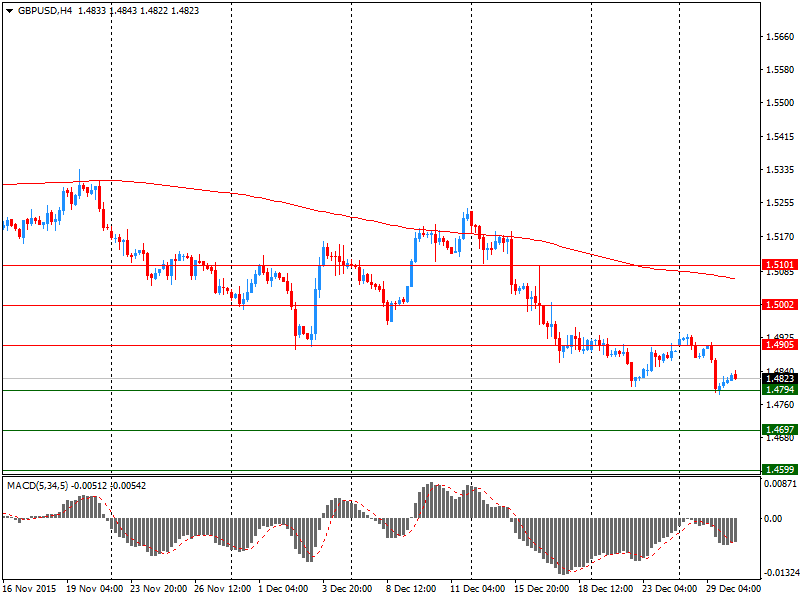The image size is (800, 600).
Task: Click the 1.4760 price scale value
Action: click(780, 405)
